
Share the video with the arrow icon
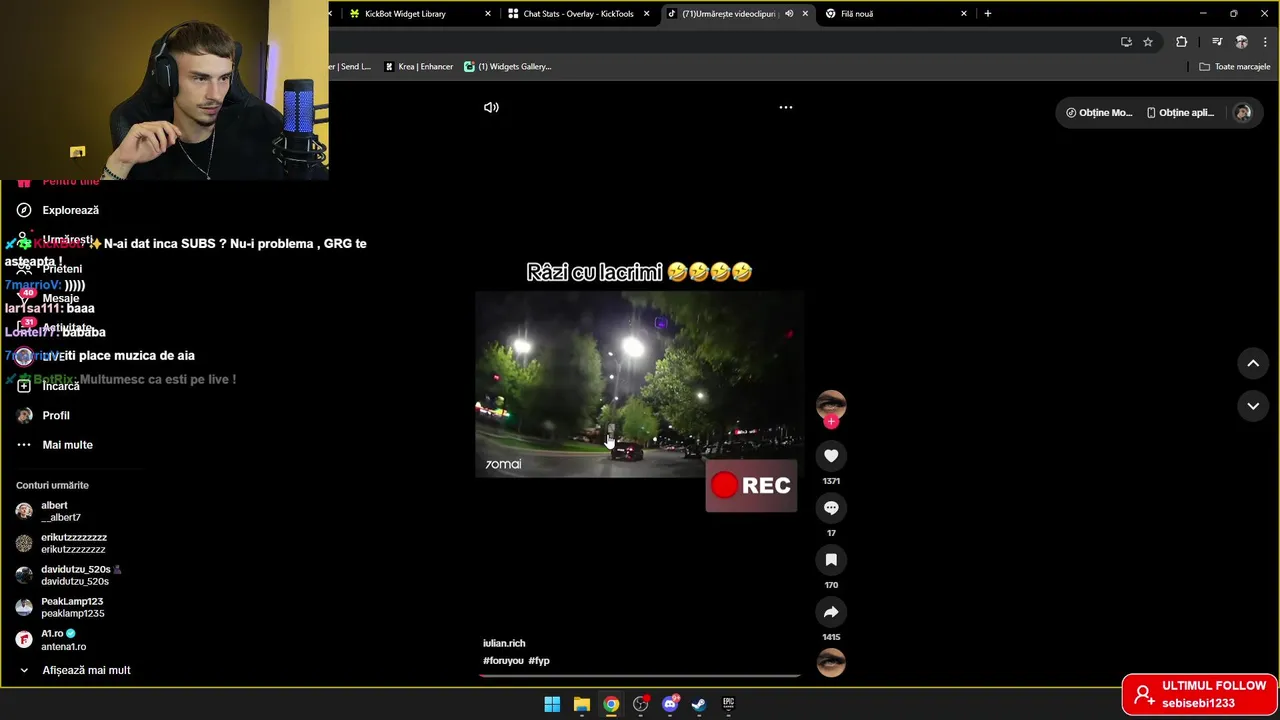[831, 612]
